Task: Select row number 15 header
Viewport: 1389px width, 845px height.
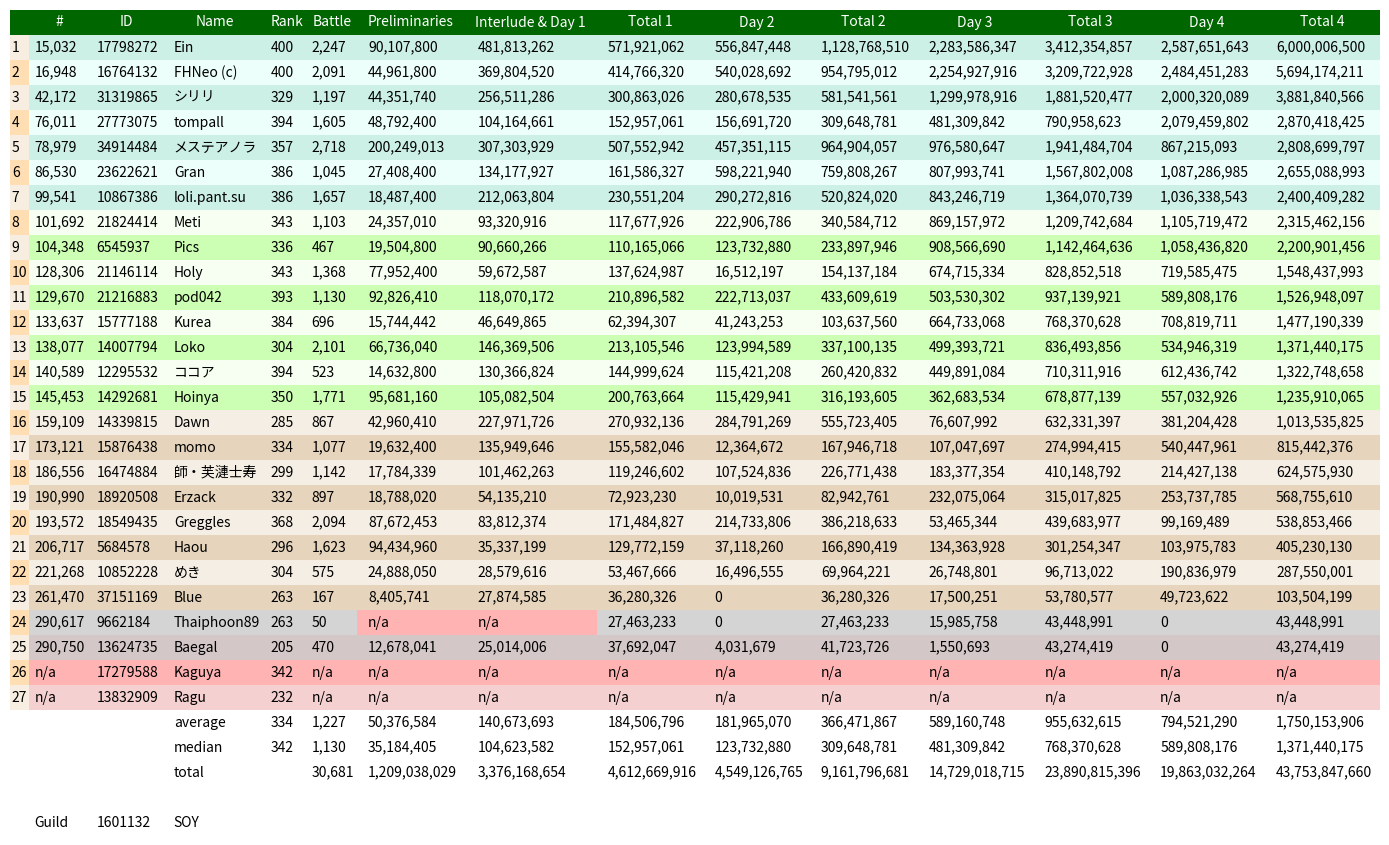Action: click(x=19, y=397)
